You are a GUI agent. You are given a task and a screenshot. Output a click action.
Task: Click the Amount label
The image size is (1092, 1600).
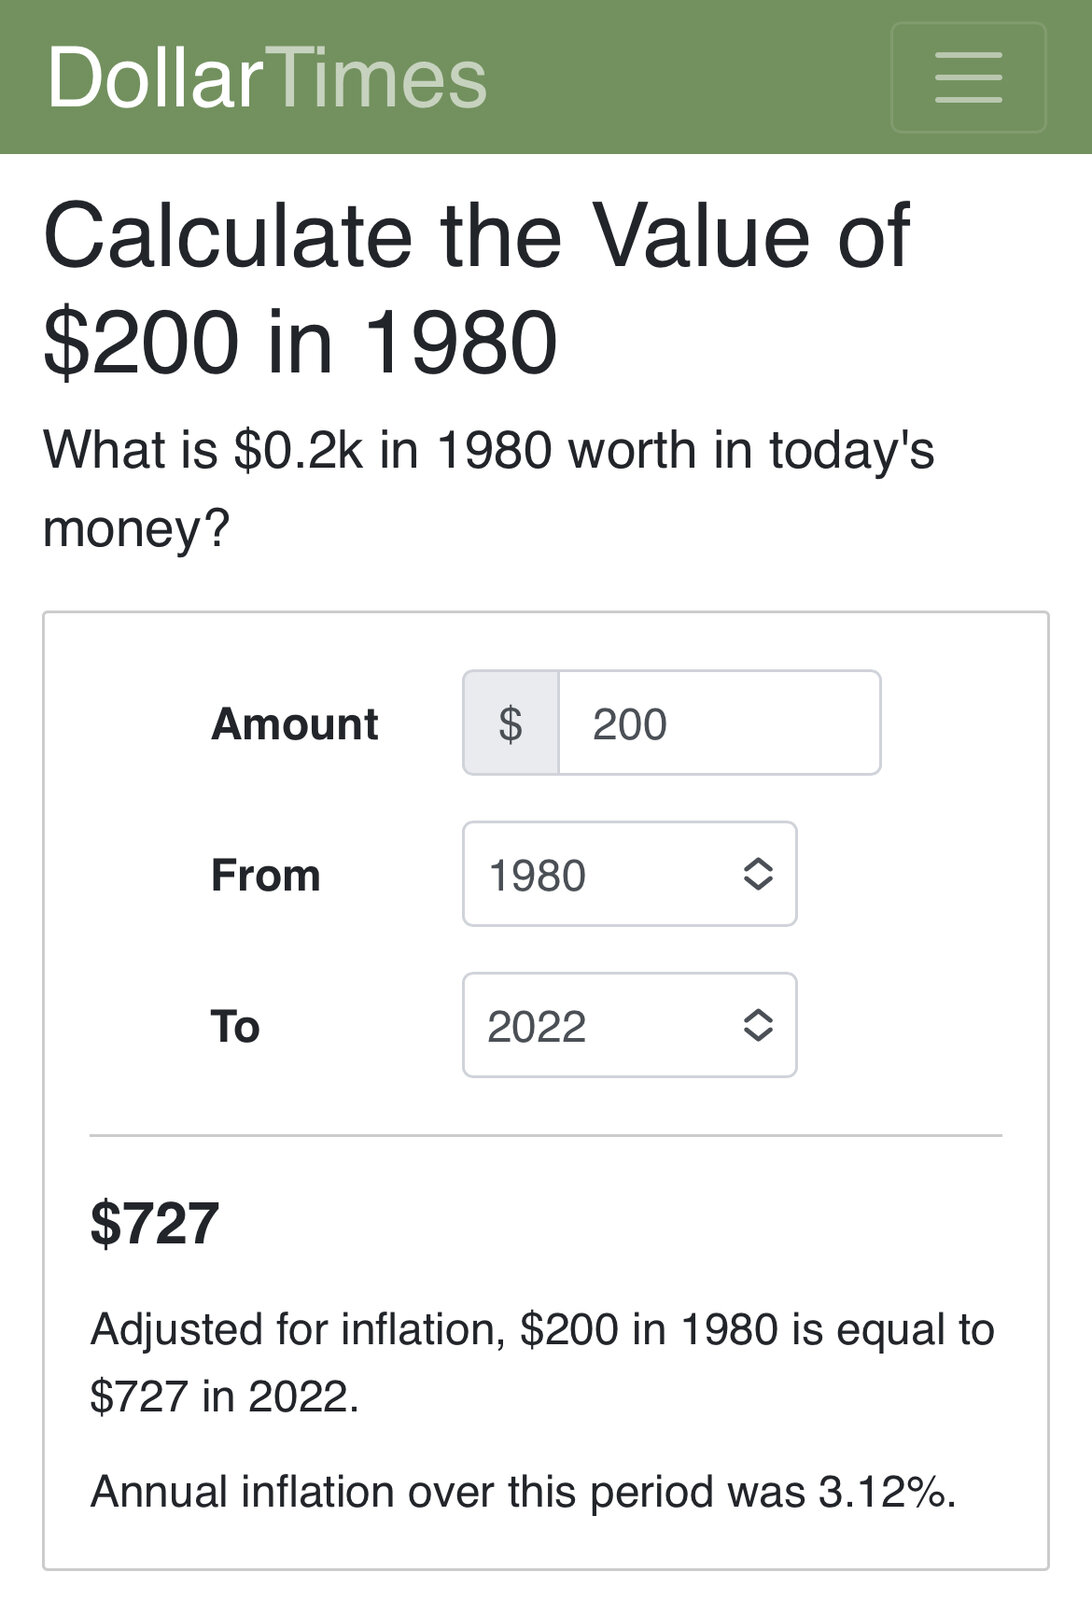[295, 724]
